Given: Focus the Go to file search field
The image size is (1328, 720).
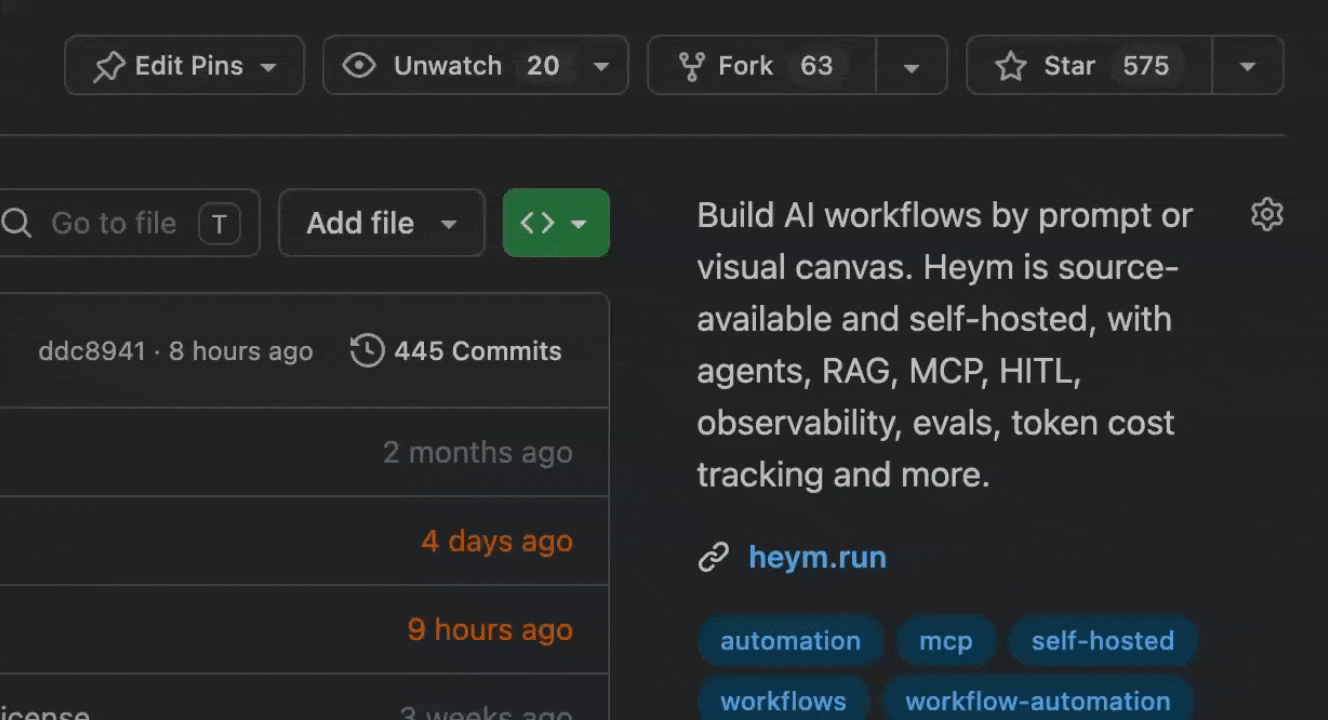Looking at the screenshot, I should [x=130, y=223].
